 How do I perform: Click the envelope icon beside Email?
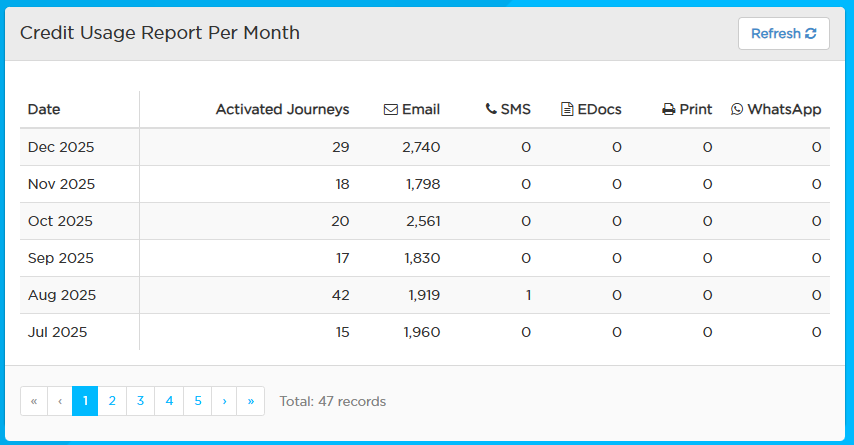[x=391, y=109]
